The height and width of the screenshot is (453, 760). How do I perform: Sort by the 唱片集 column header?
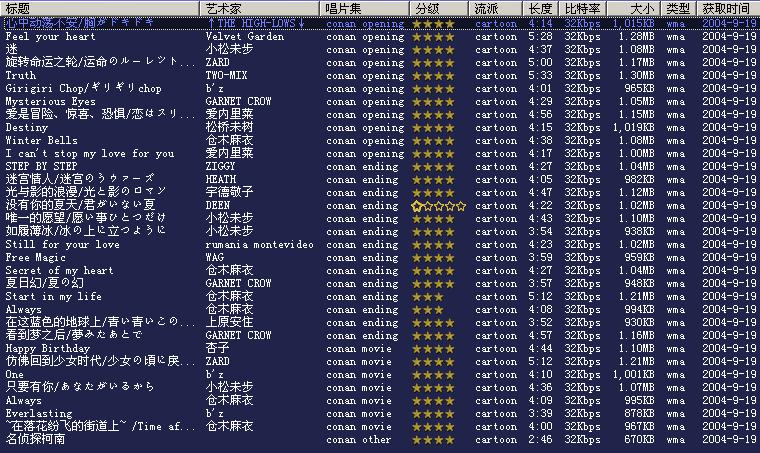point(364,8)
